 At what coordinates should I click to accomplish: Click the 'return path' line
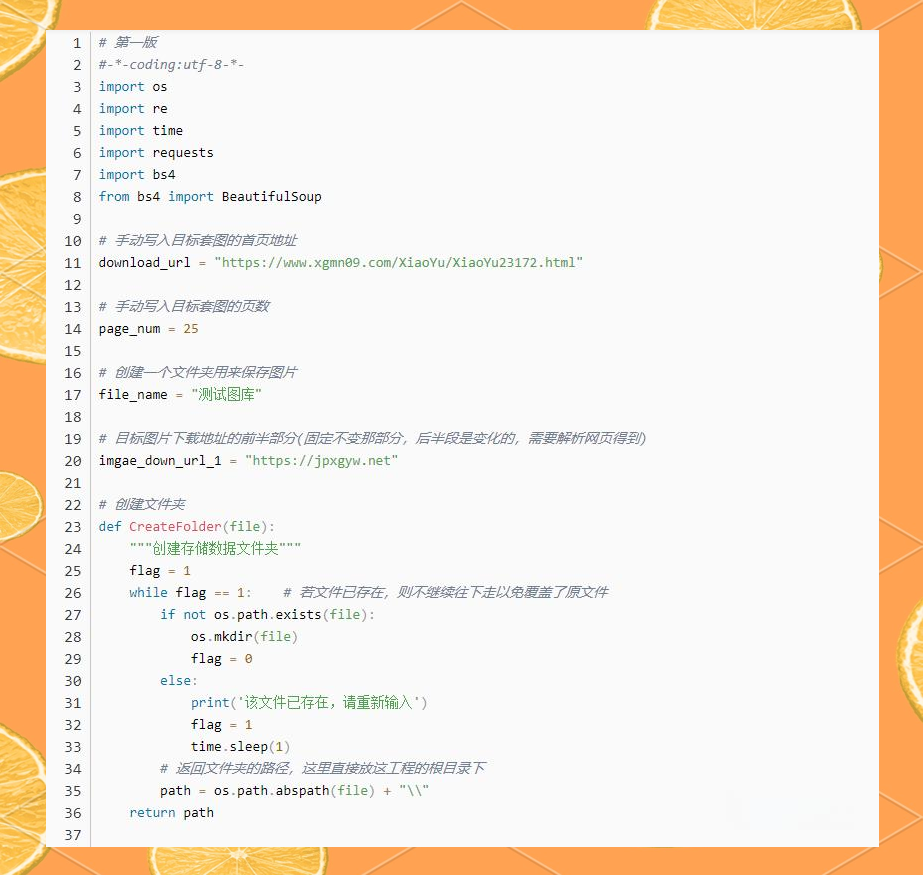pos(171,813)
